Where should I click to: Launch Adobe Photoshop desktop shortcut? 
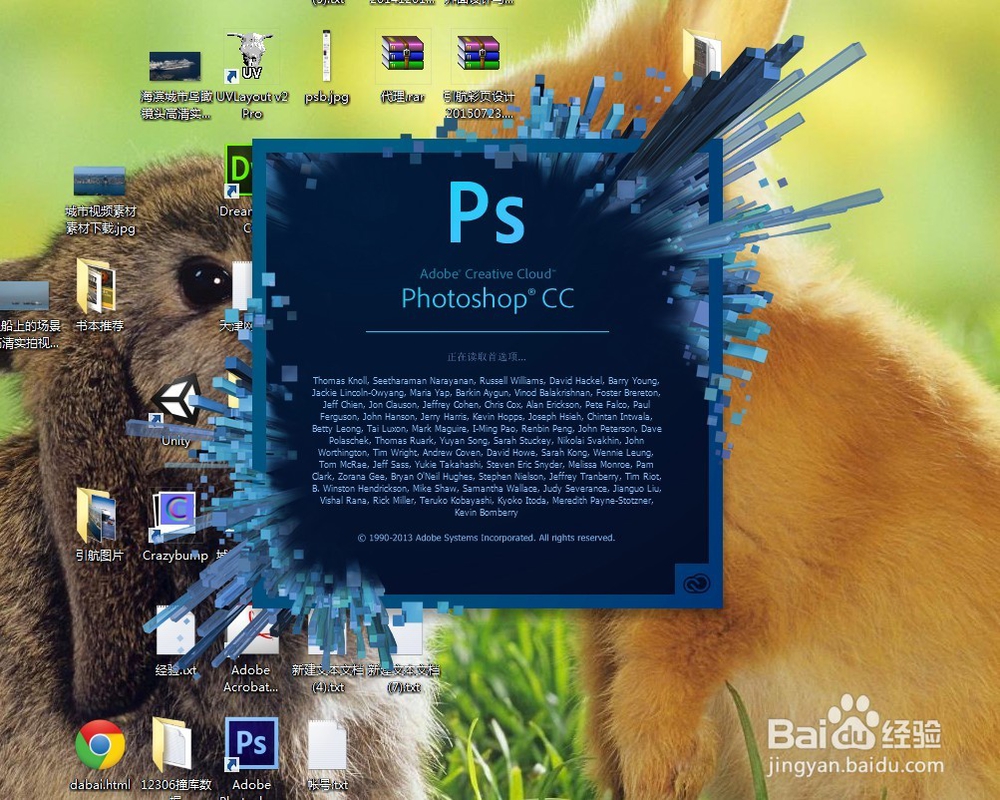[251, 744]
